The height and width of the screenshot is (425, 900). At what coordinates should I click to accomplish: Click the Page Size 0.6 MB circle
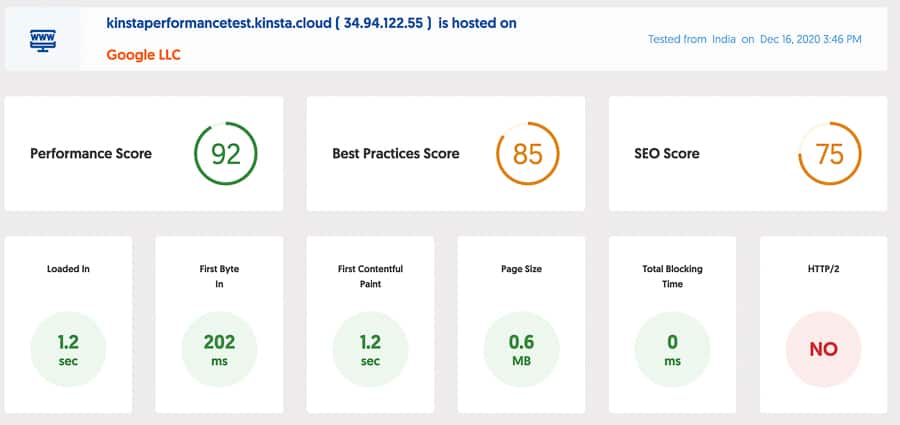click(521, 349)
